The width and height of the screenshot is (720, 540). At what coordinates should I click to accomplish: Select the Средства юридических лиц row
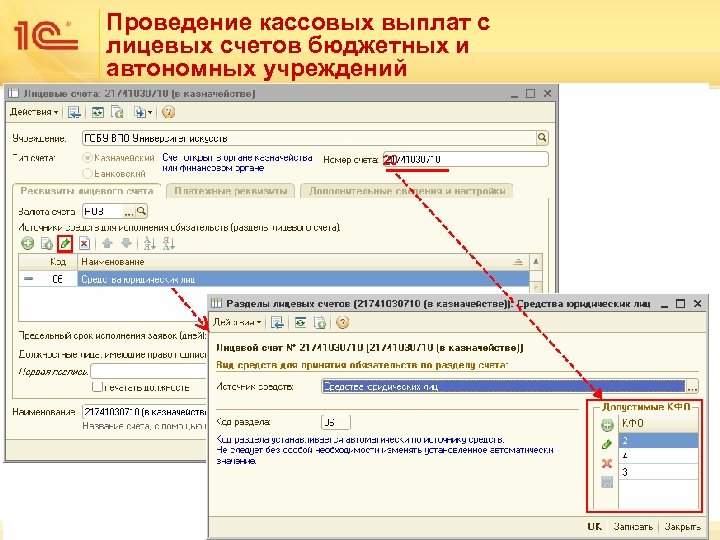click(x=274, y=279)
